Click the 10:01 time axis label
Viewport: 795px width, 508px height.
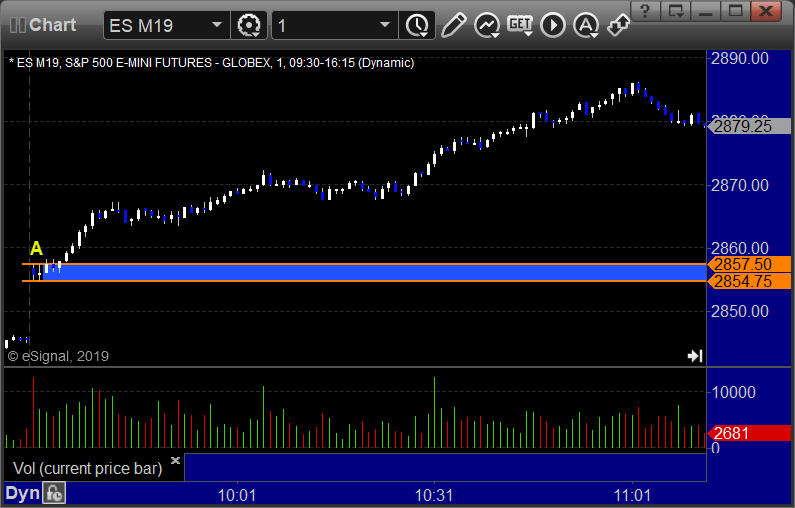pyautogui.click(x=237, y=495)
